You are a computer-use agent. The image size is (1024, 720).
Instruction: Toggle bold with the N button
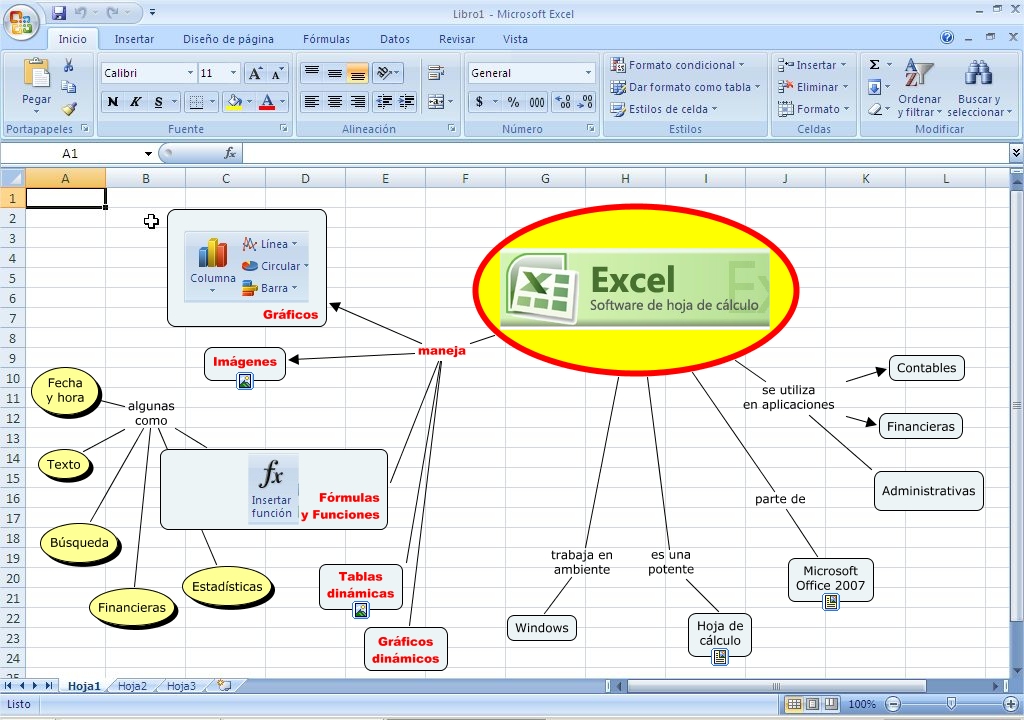pos(113,102)
